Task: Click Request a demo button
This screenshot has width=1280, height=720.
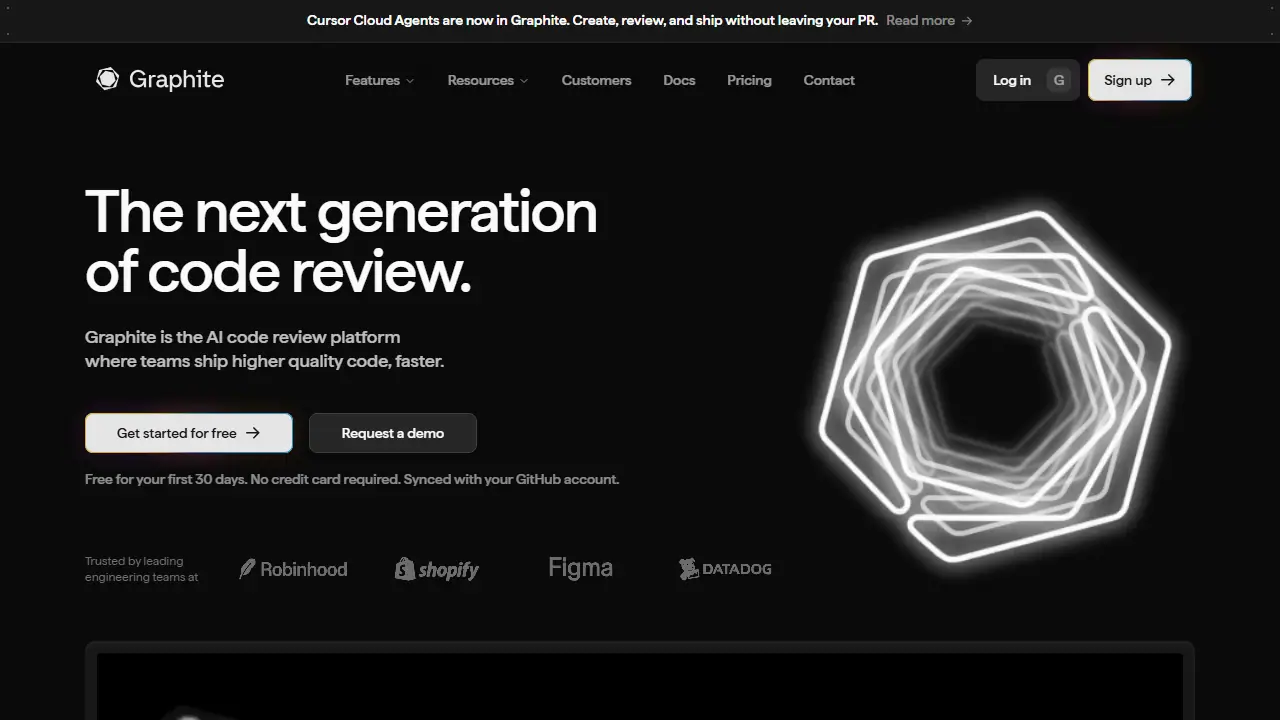Action: (393, 433)
